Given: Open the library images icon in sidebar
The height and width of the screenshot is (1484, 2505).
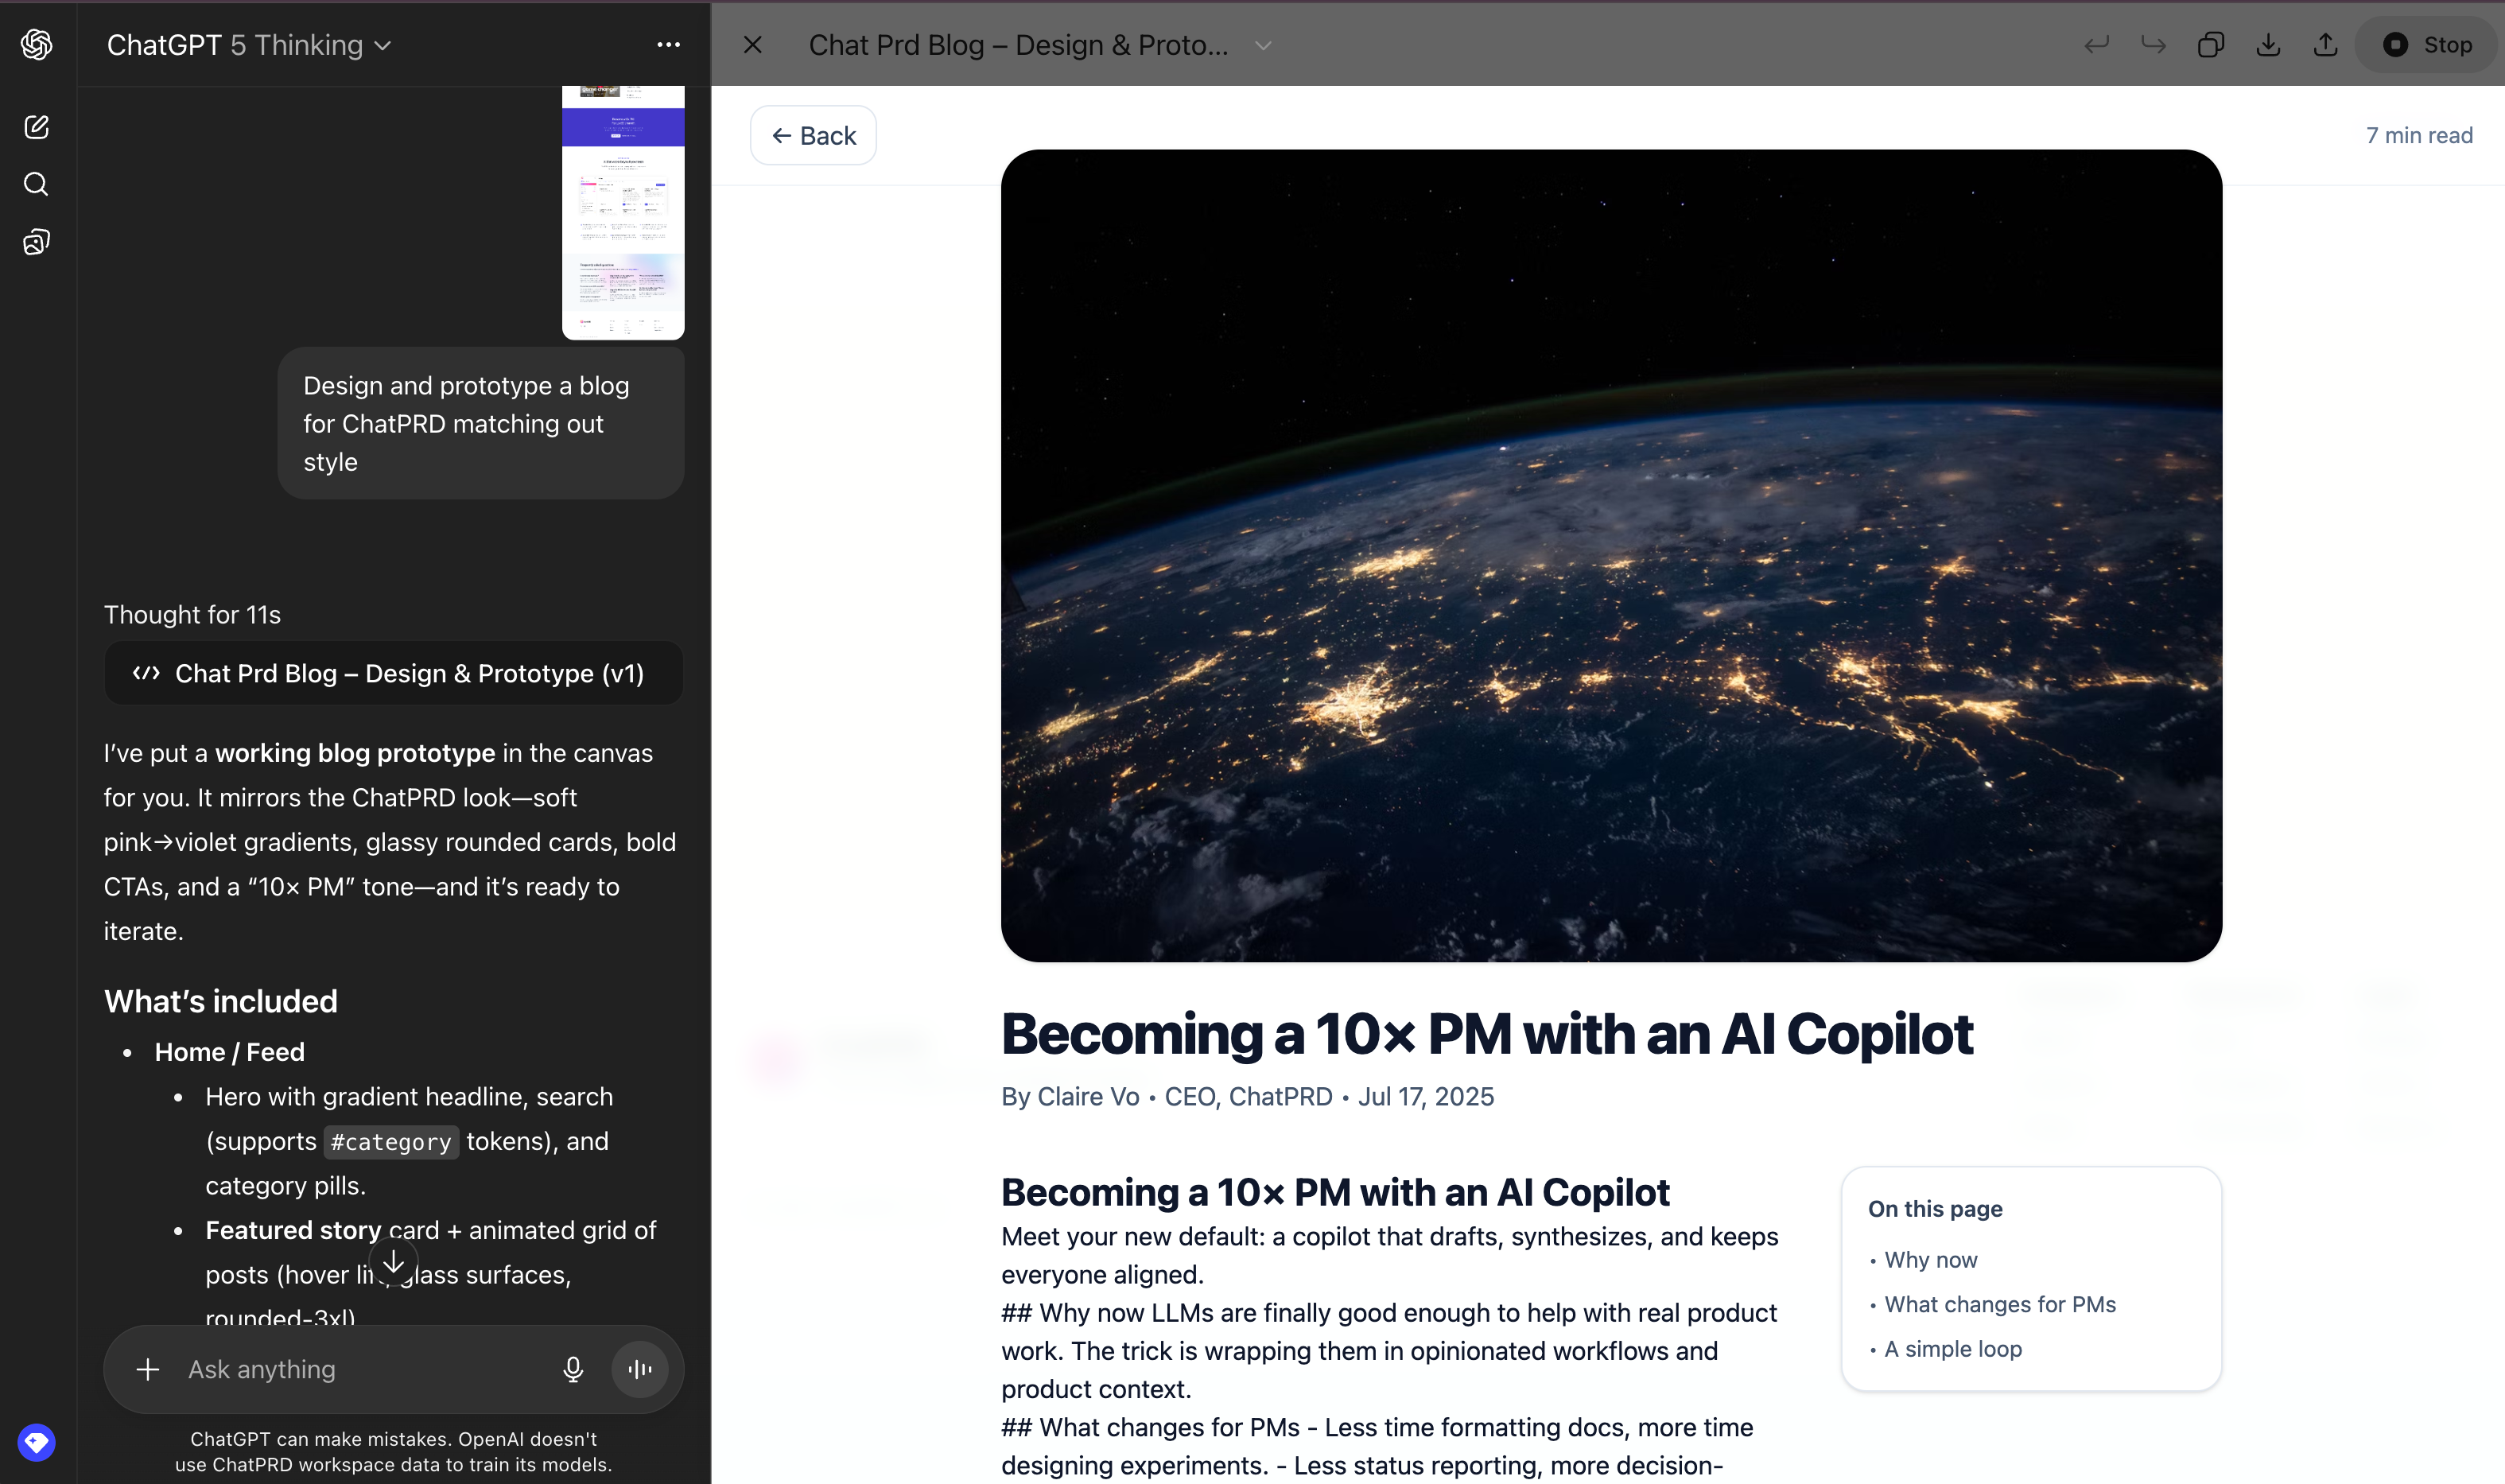Looking at the screenshot, I should point(36,242).
